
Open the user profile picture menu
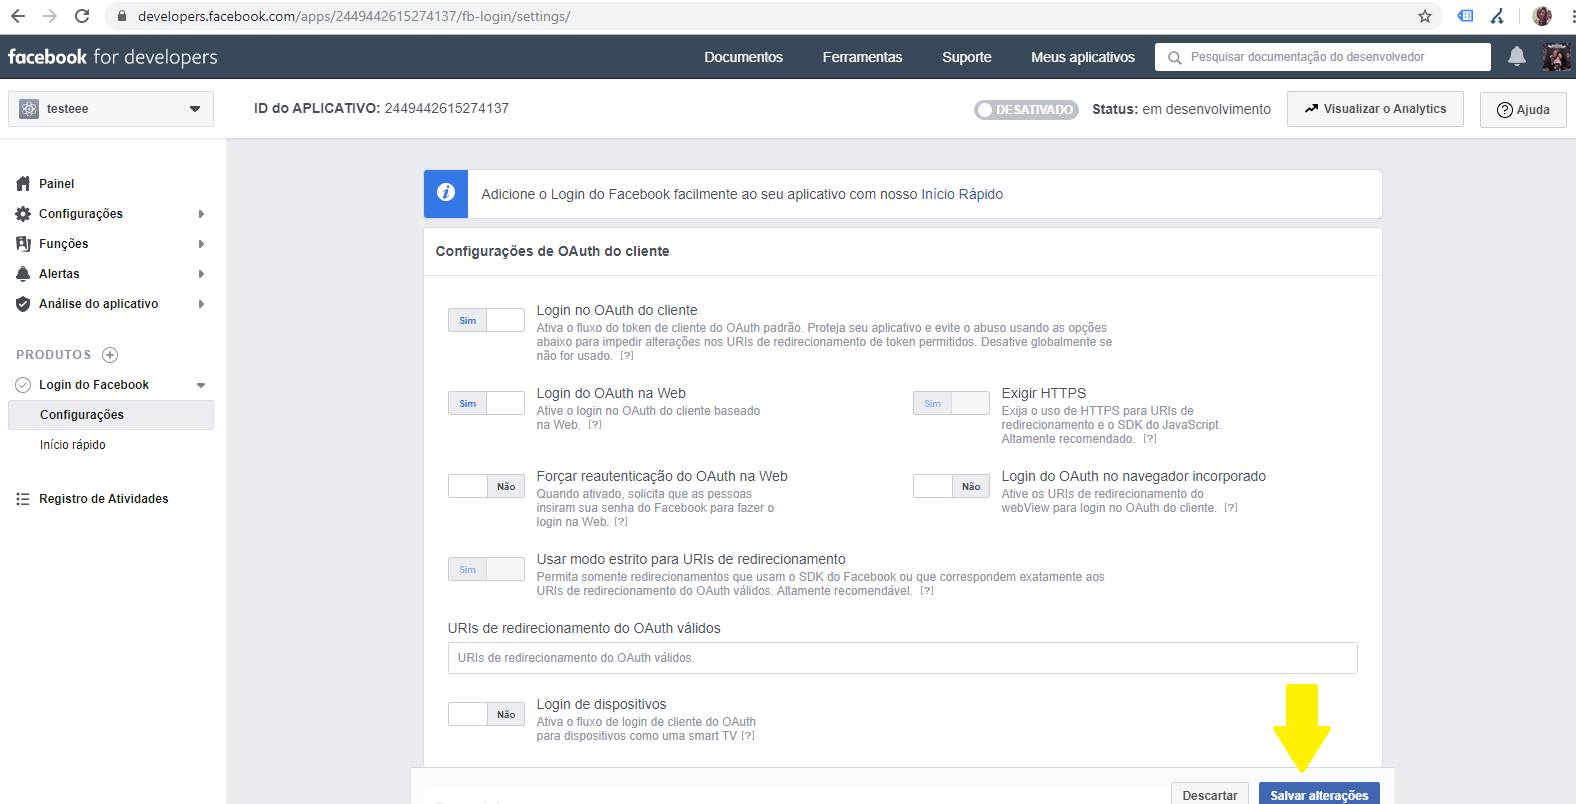click(1556, 57)
